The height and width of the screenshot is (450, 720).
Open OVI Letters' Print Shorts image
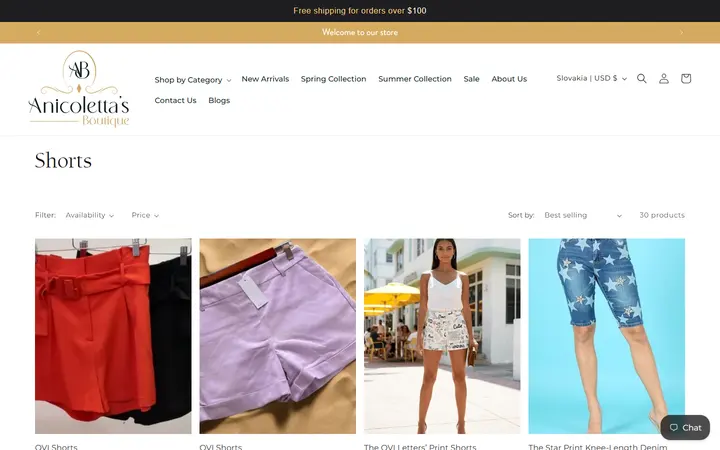click(x=442, y=336)
